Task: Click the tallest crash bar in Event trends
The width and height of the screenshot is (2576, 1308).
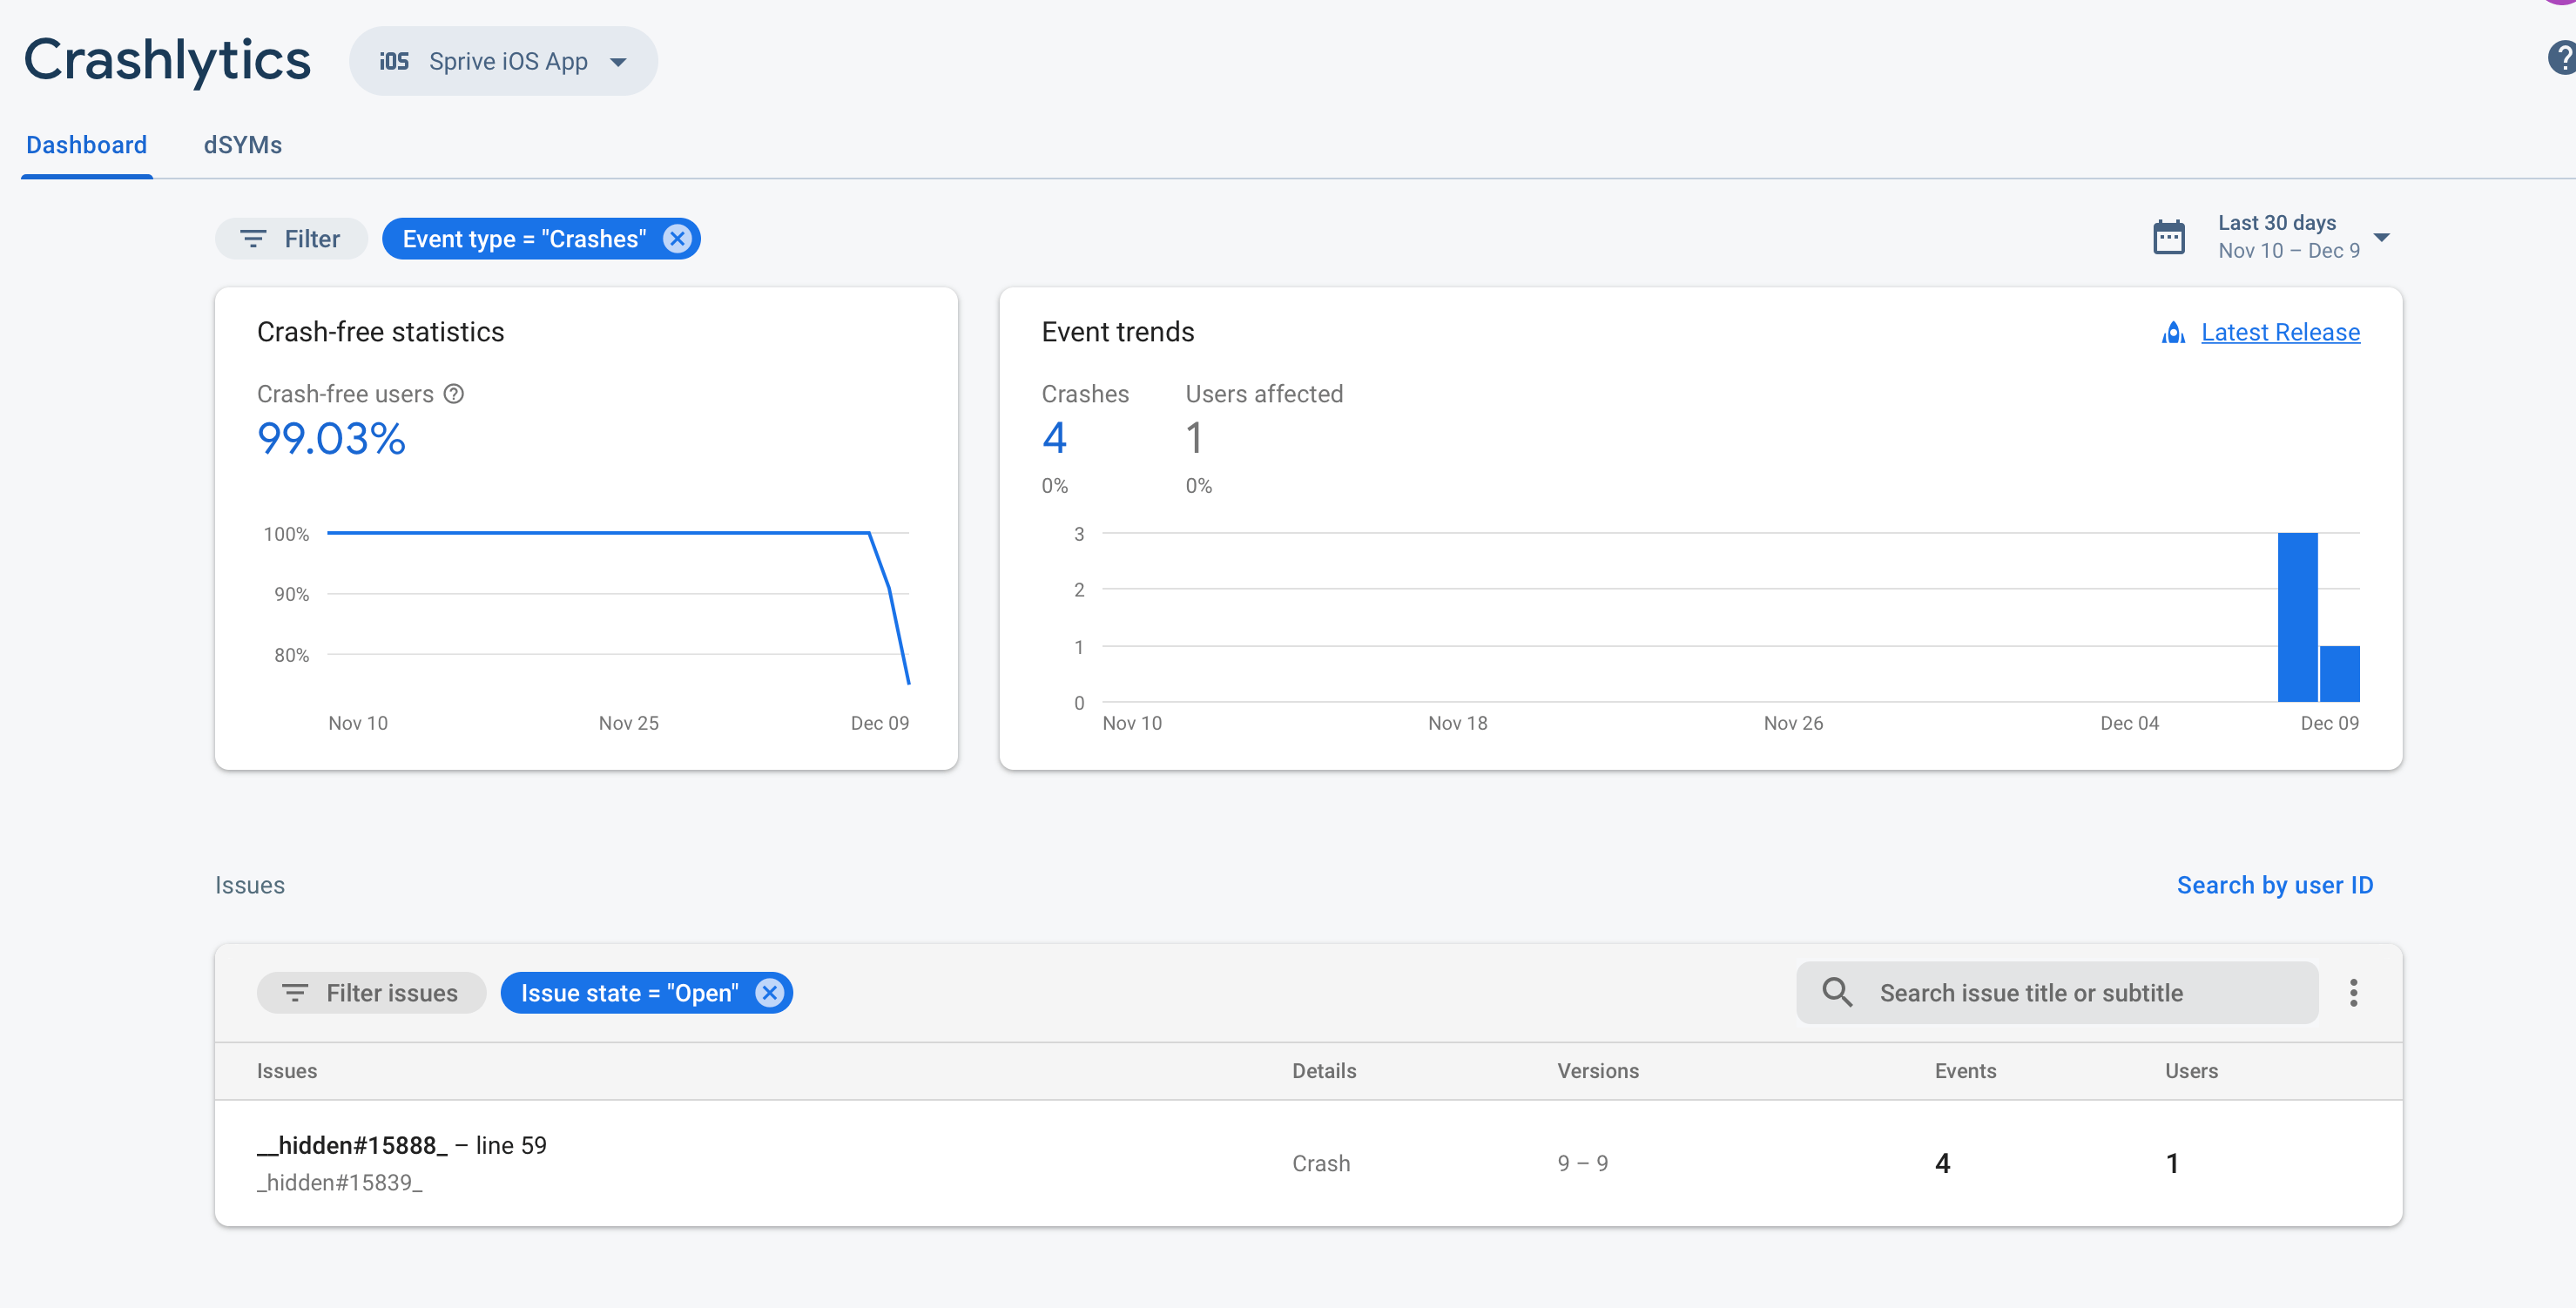Action: coord(2297,617)
